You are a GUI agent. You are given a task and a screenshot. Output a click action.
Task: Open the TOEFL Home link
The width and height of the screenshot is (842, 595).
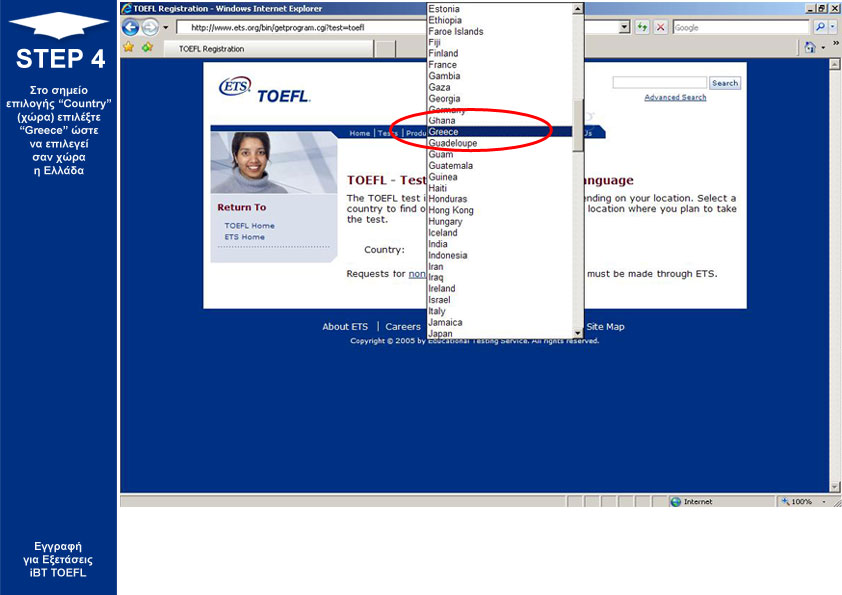pos(249,226)
